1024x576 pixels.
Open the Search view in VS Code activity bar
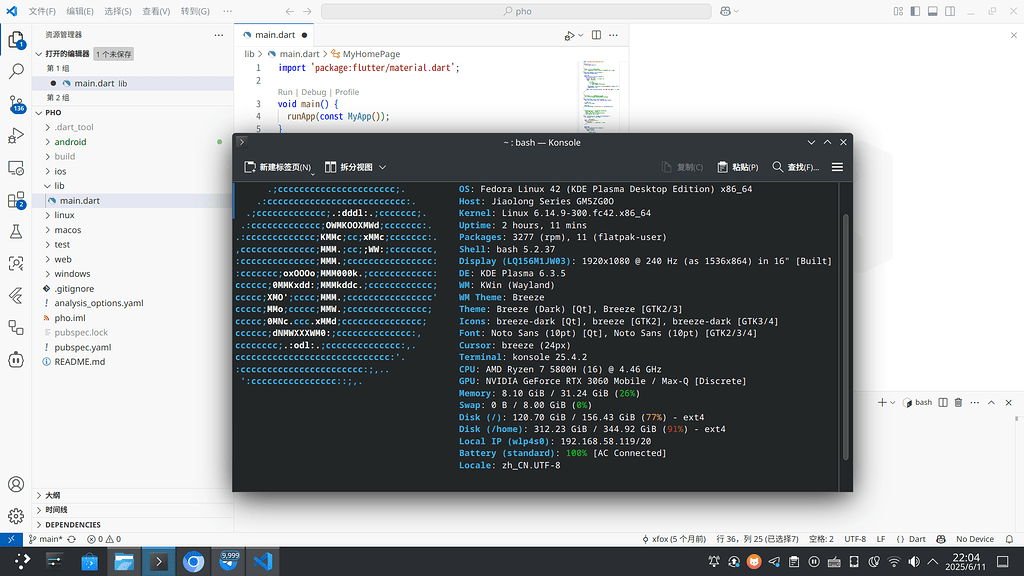pos(16,71)
